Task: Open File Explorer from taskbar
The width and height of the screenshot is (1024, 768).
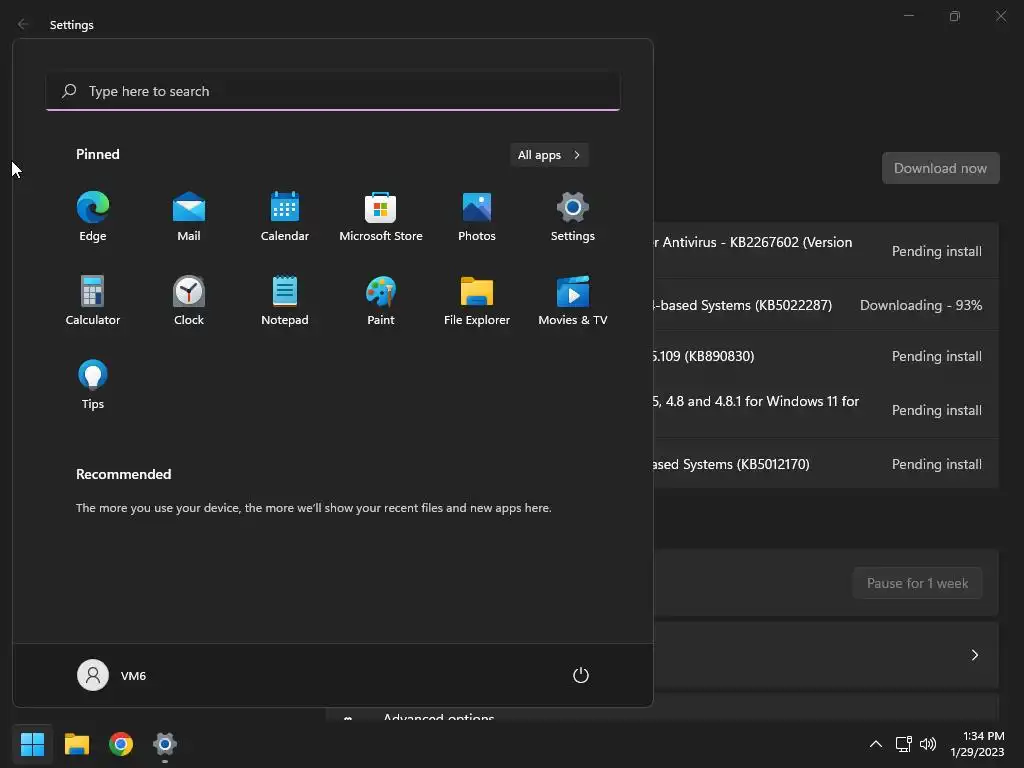Action: (x=76, y=744)
